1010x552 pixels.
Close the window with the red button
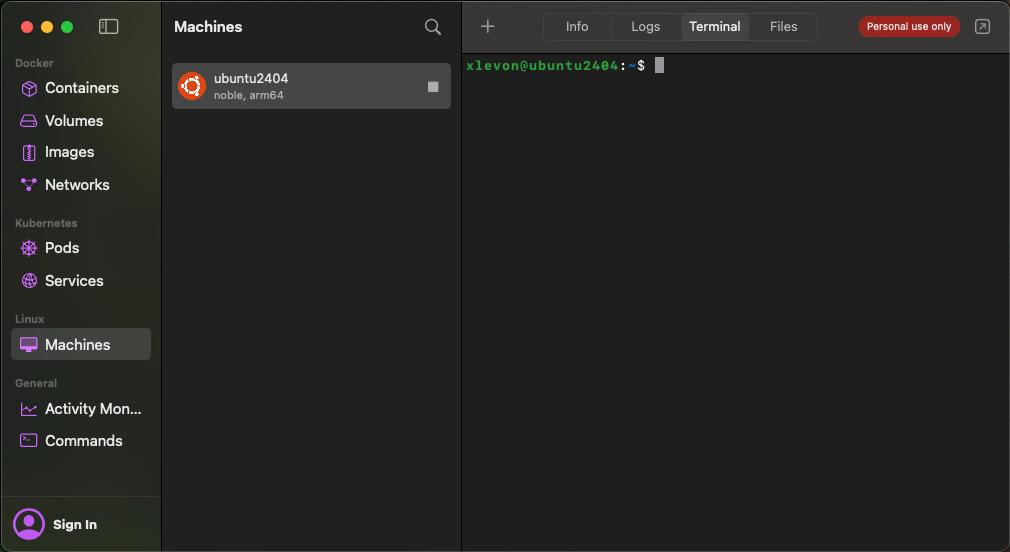tap(27, 27)
